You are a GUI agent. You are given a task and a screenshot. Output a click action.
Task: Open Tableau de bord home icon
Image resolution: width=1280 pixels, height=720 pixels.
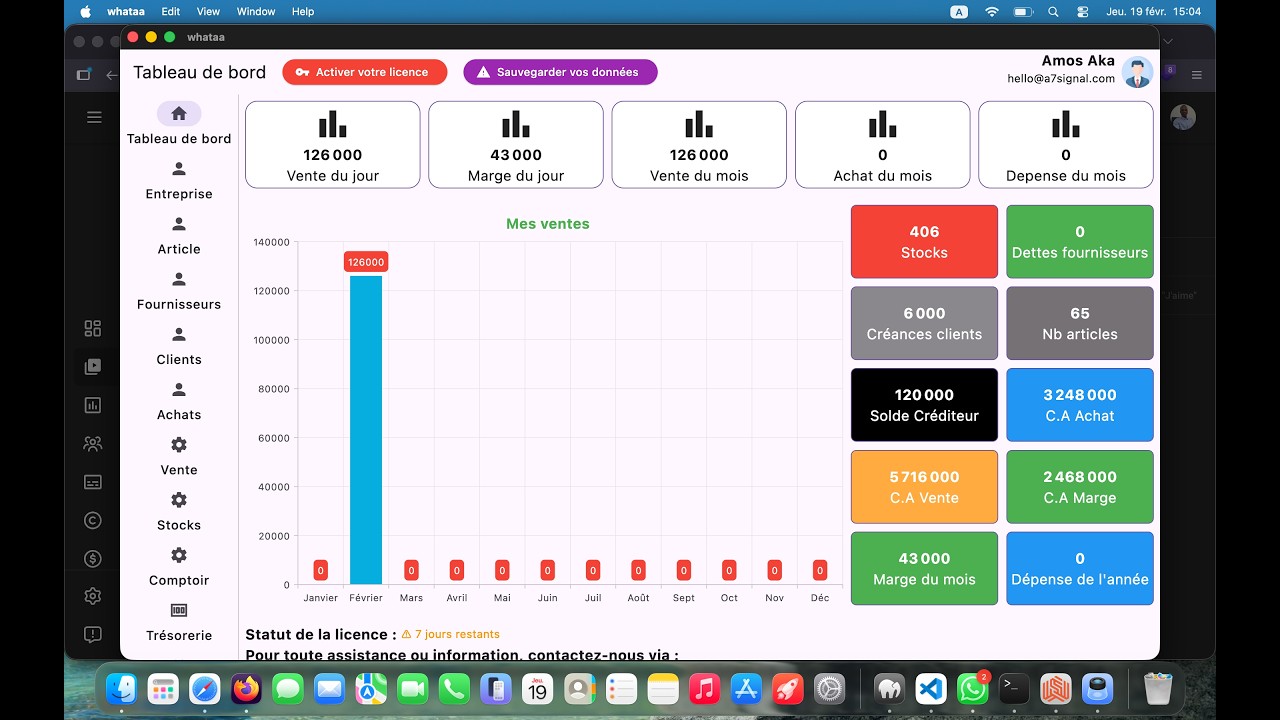179,114
